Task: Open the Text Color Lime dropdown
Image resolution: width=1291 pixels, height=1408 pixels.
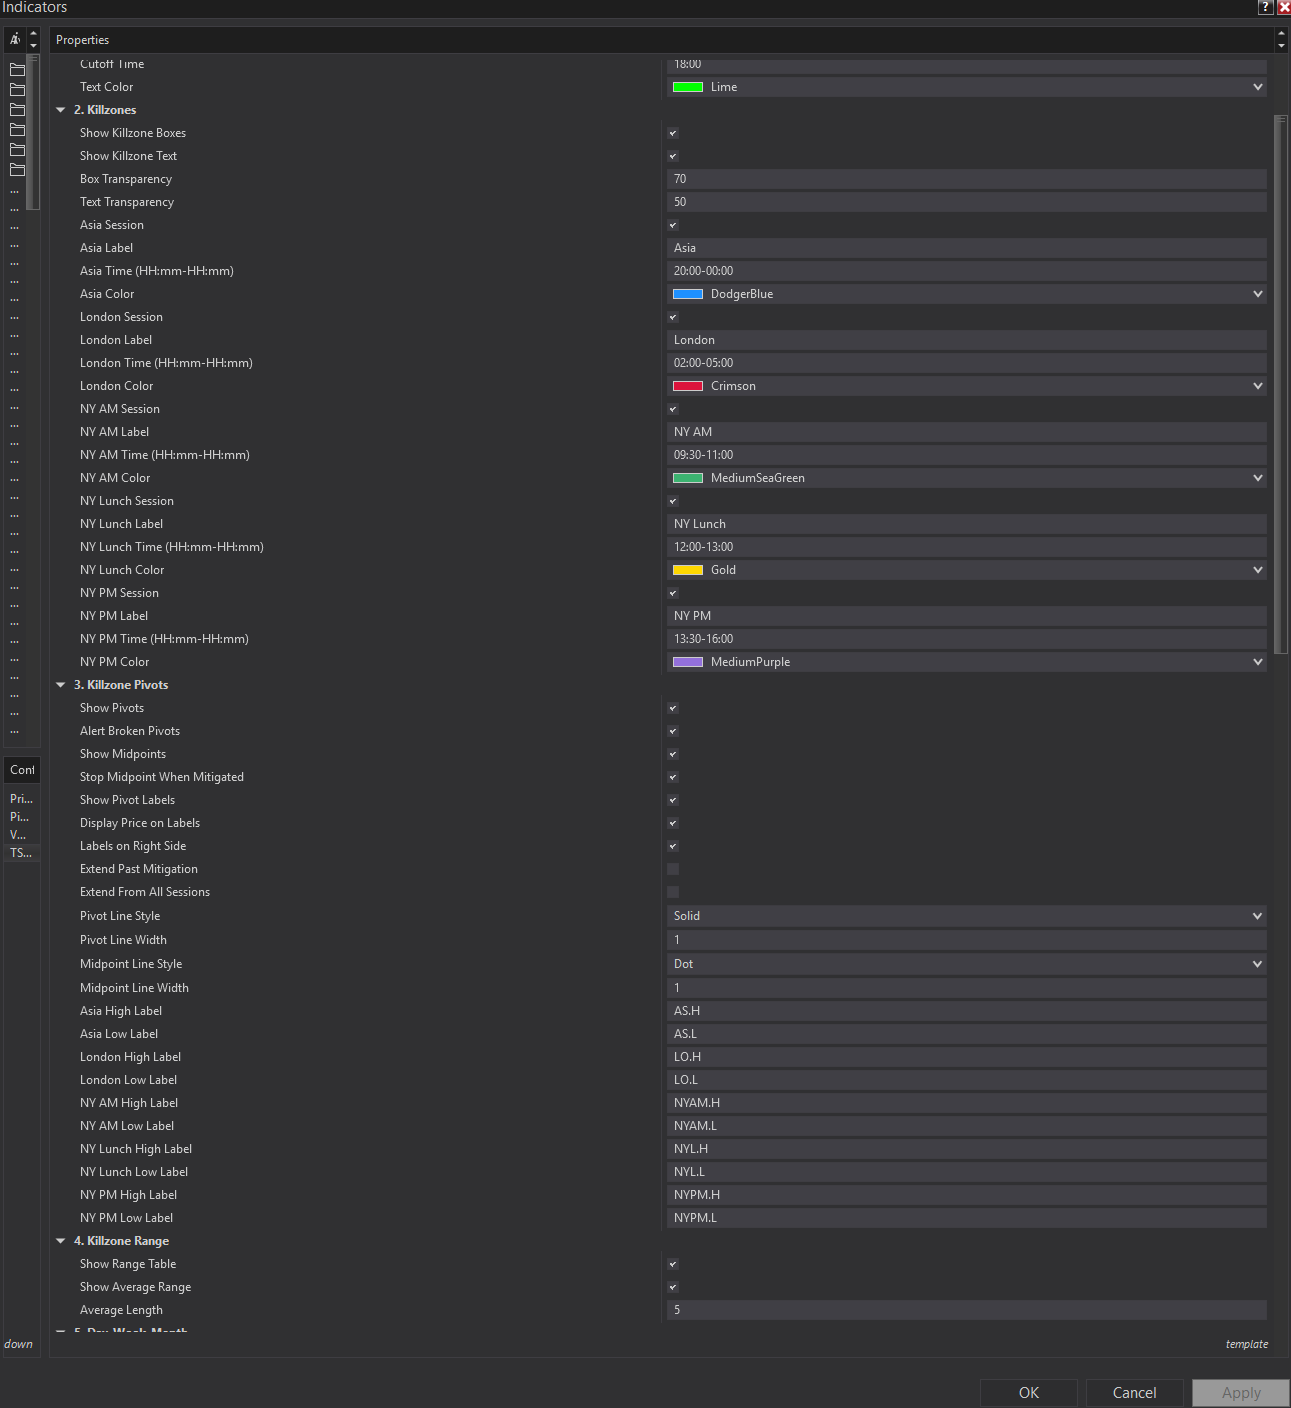Action: click(966, 87)
